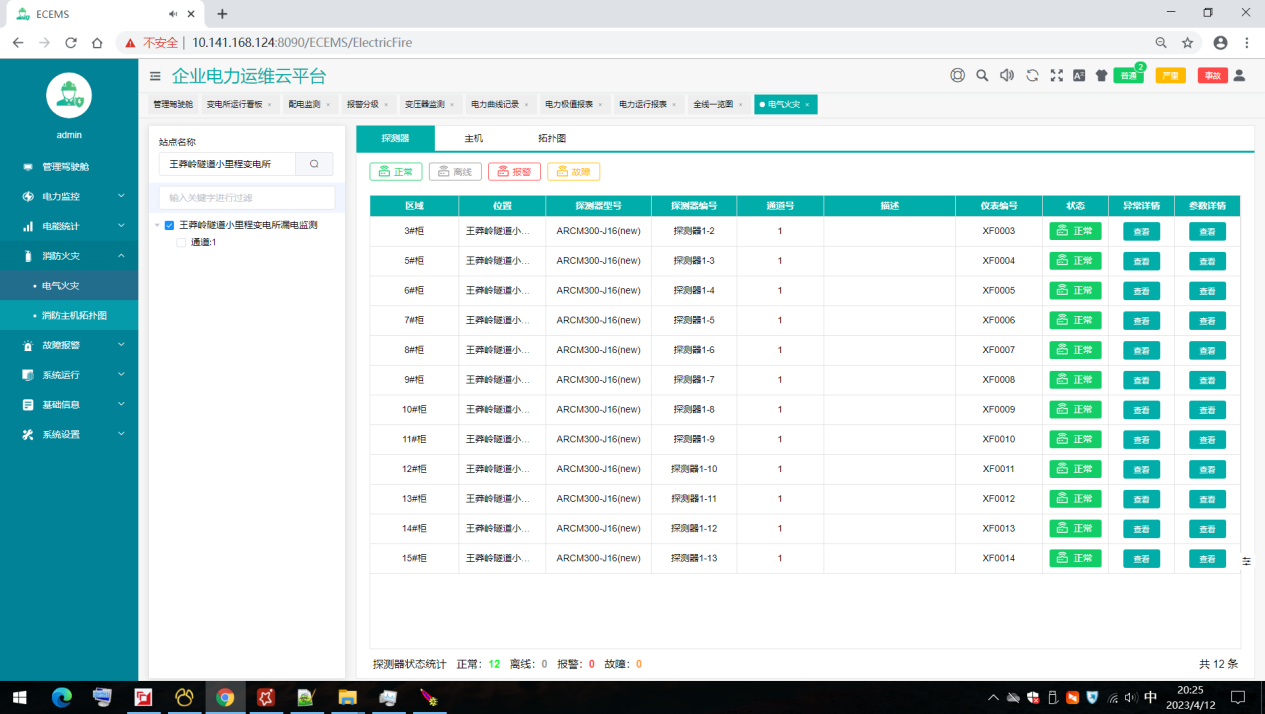Click the refresh icon in header
This screenshot has height=714, width=1265.
(x=1032, y=75)
